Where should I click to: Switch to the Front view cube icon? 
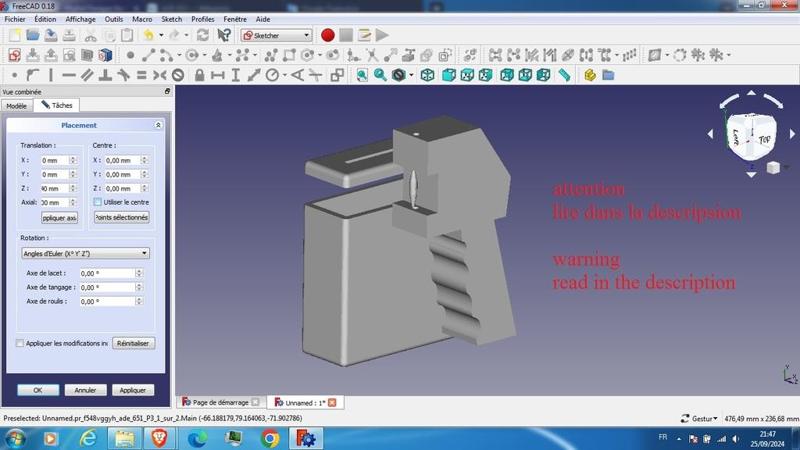[x=448, y=76]
